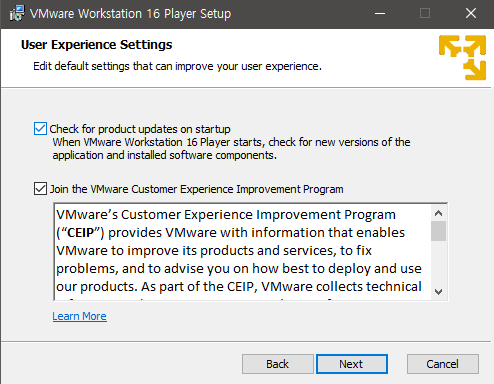Proceed with the Next button
The width and height of the screenshot is (494, 384).
[352, 364]
